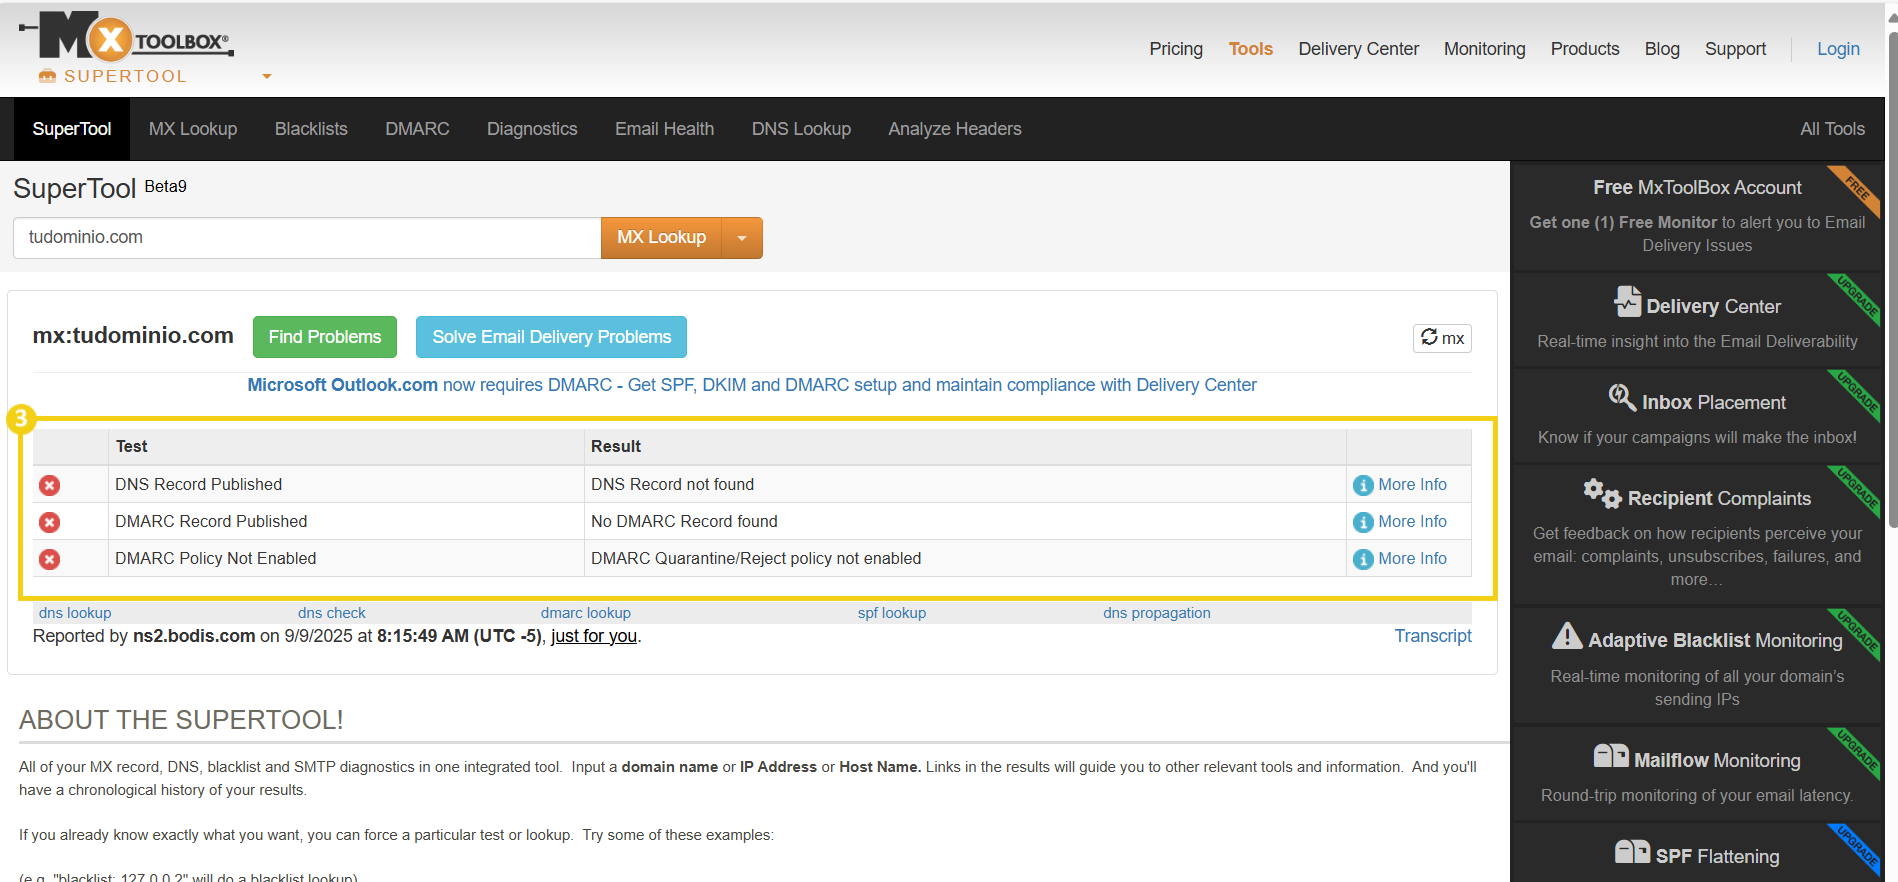Open the Email Health tab
The width and height of the screenshot is (1898, 882).
(664, 129)
